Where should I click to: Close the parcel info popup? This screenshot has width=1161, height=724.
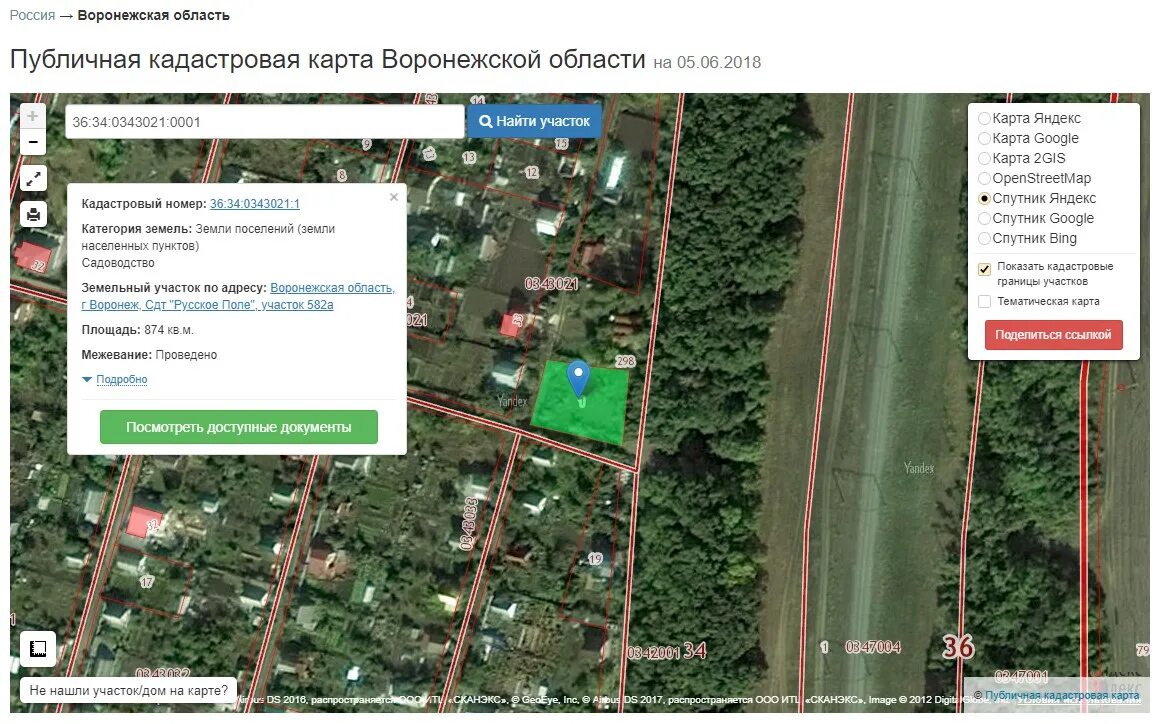pos(394,197)
